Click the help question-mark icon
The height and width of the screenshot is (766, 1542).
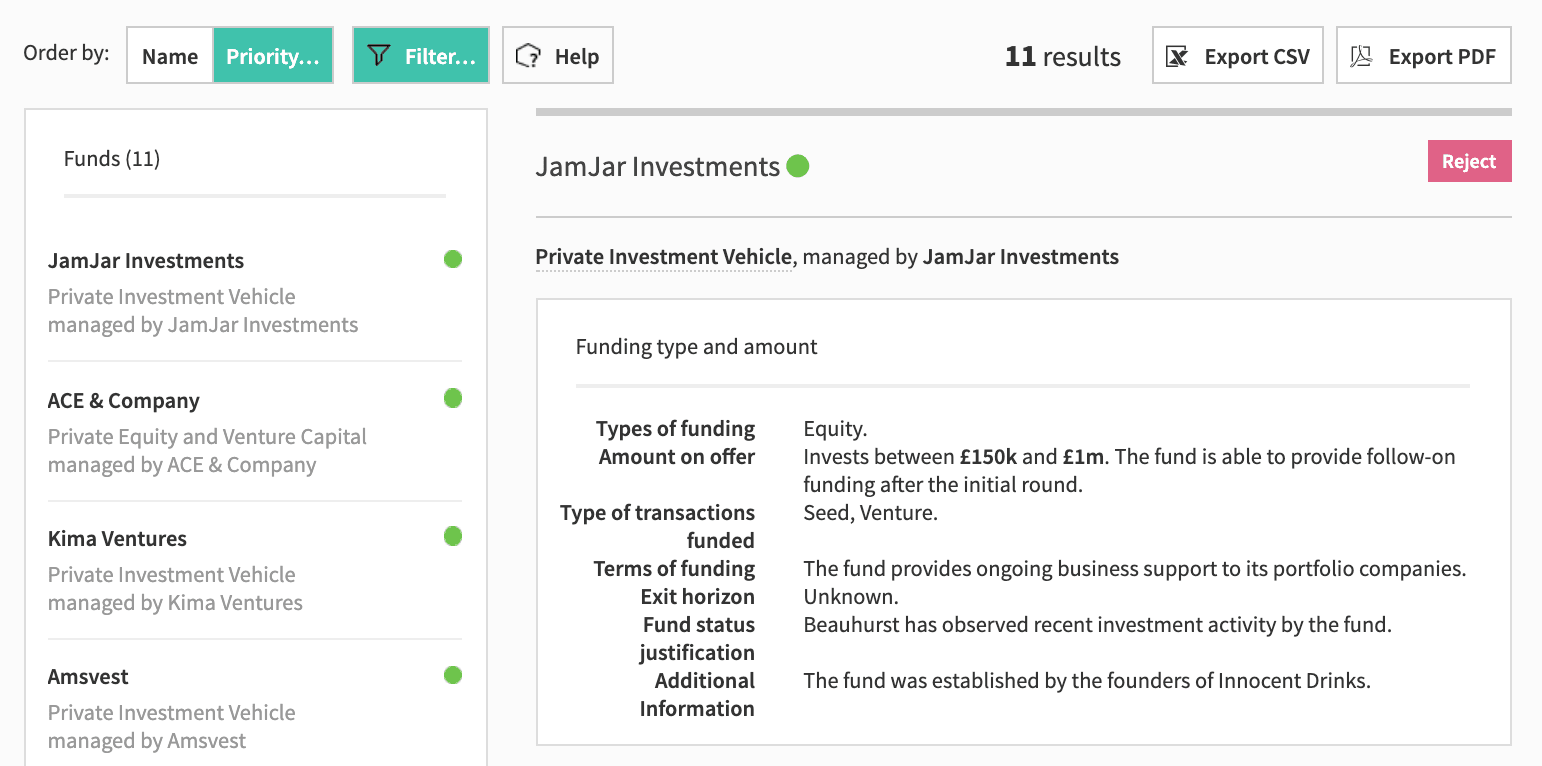click(x=528, y=56)
